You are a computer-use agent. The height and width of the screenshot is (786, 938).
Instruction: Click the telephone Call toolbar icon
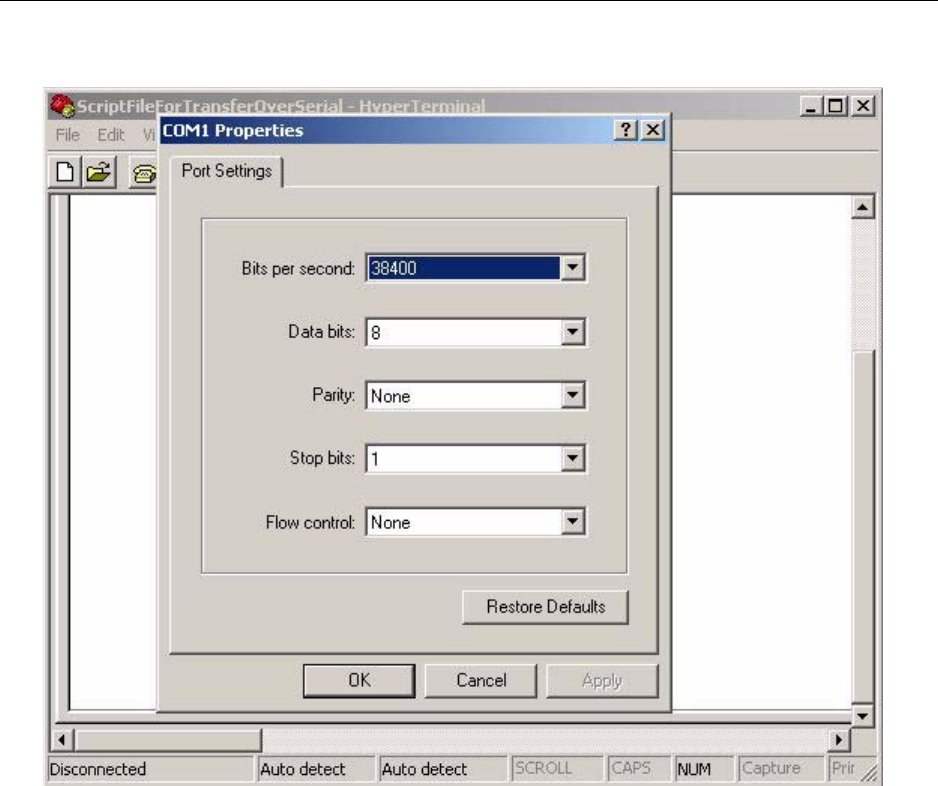tap(144, 173)
